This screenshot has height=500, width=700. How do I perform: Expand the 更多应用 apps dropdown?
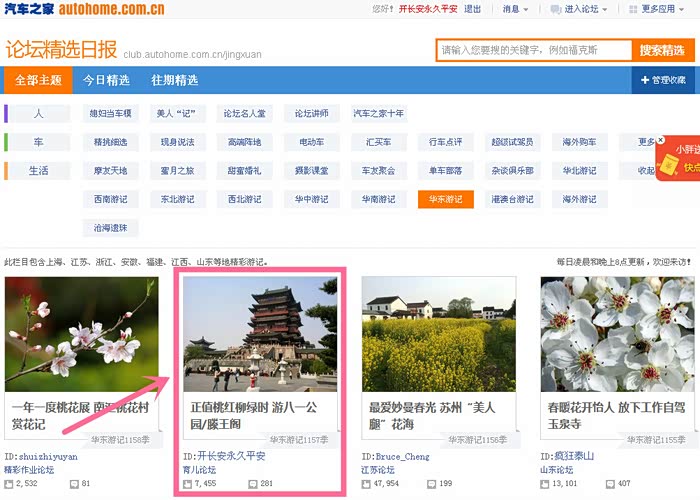[x=656, y=9]
